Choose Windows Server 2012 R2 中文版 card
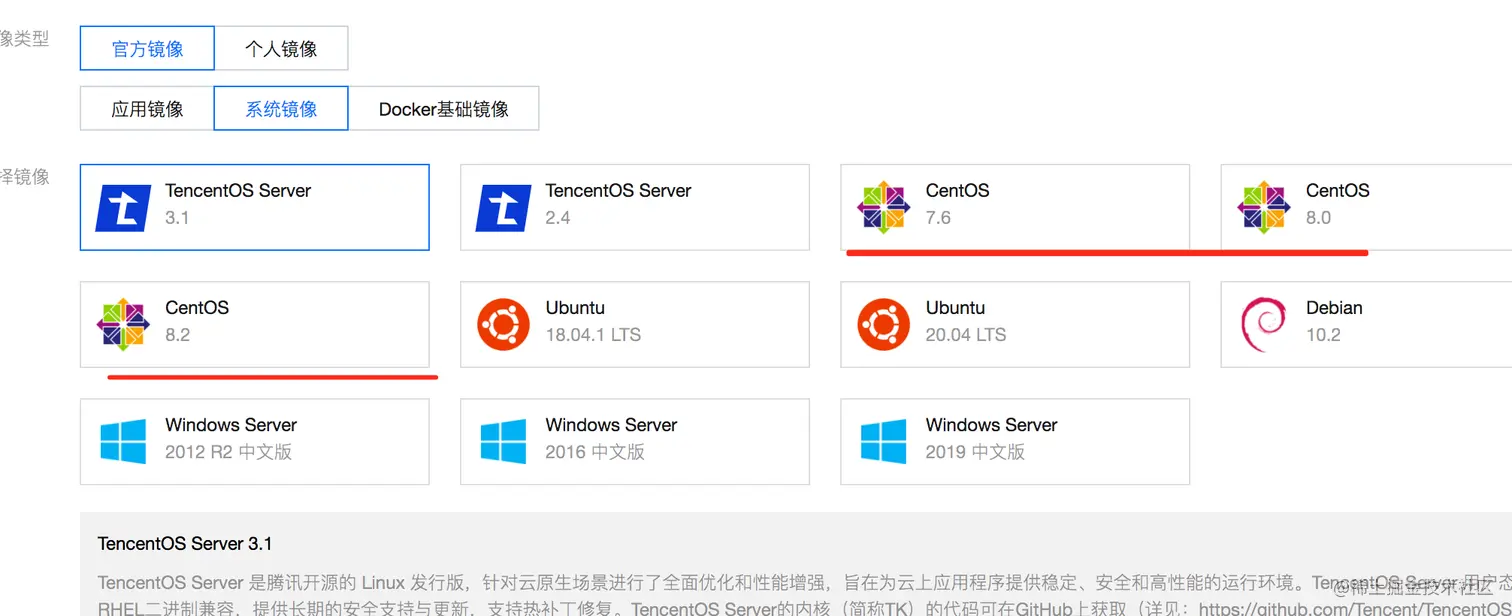1512x616 pixels. click(255, 441)
